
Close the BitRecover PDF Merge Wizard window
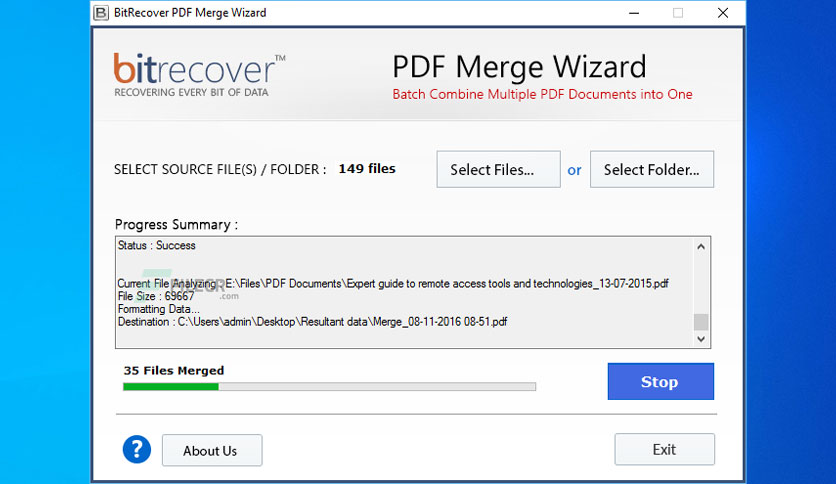723,13
